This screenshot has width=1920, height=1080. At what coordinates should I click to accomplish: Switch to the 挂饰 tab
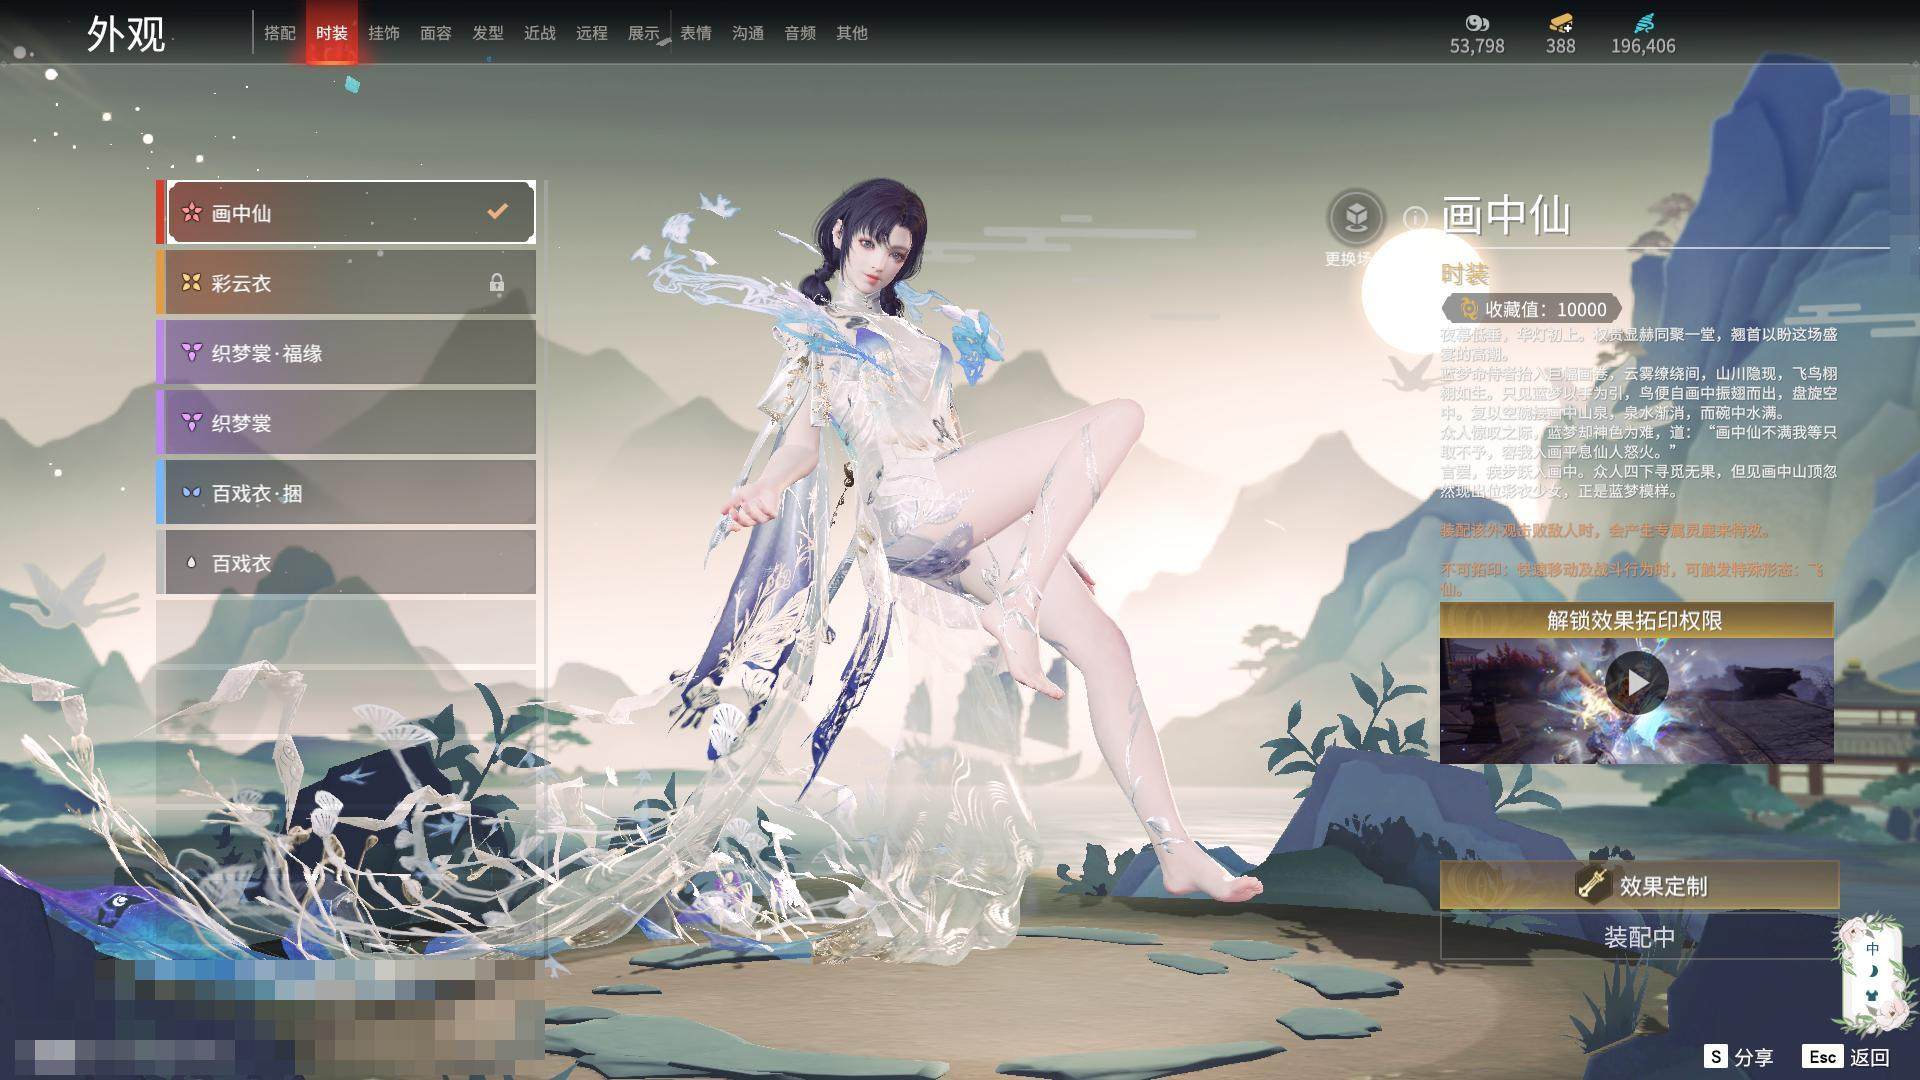pos(384,33)
